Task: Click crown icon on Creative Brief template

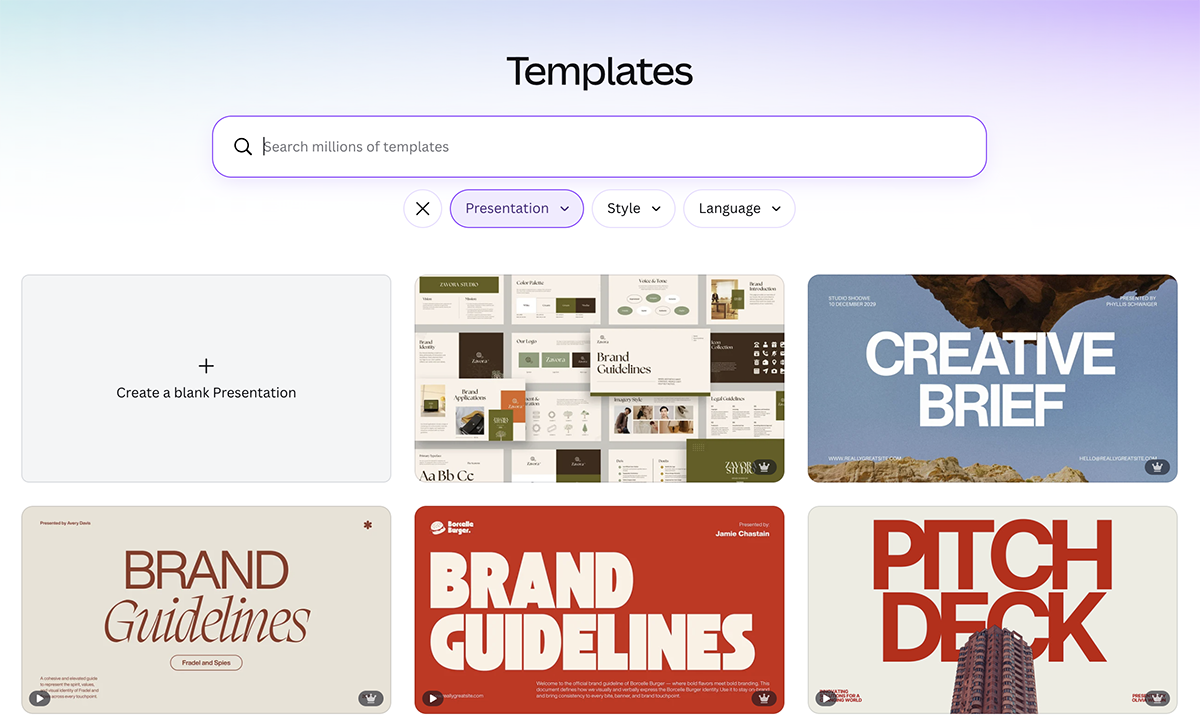Action: pyautogui.click(x=1158, y=467)
